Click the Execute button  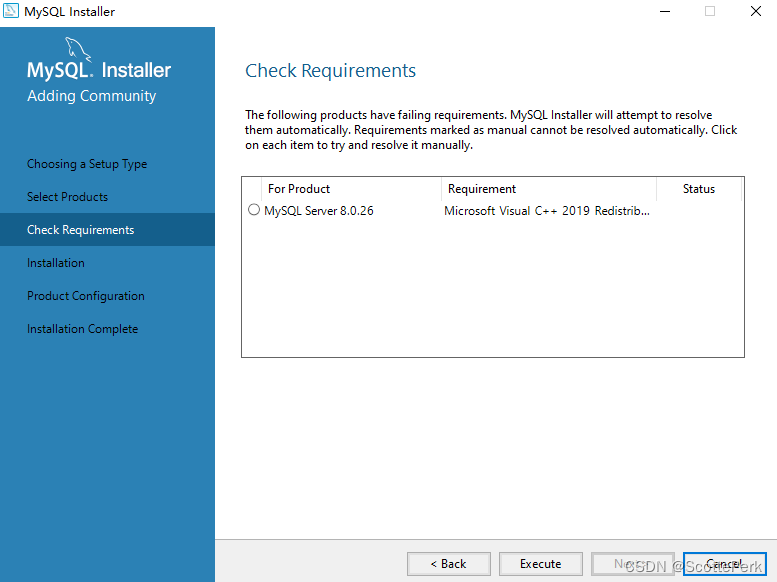tap(540, 564)
